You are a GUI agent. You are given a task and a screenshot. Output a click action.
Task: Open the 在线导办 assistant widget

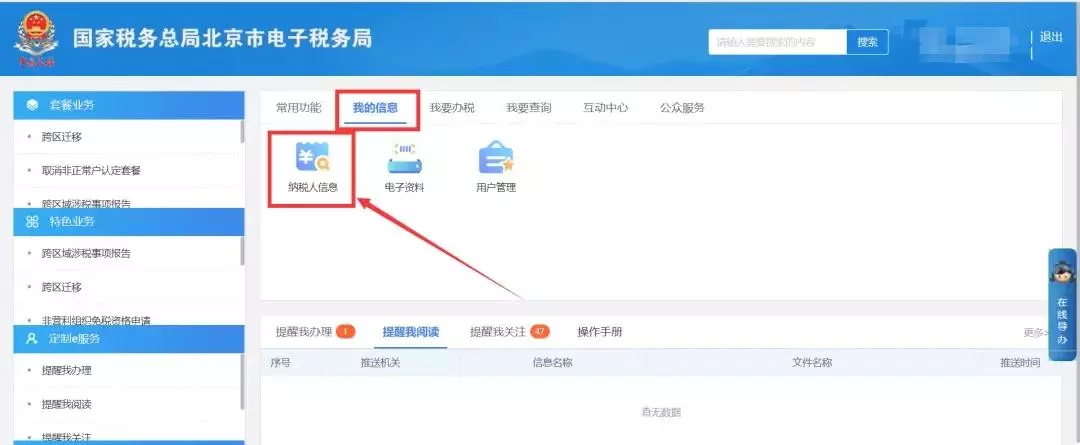1063,304
